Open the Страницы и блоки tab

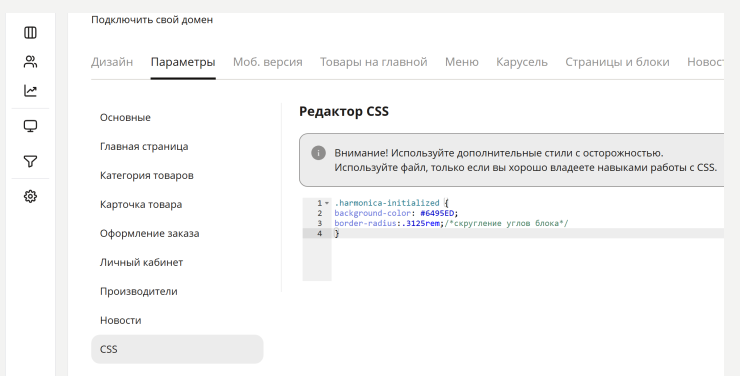(617, 62)
